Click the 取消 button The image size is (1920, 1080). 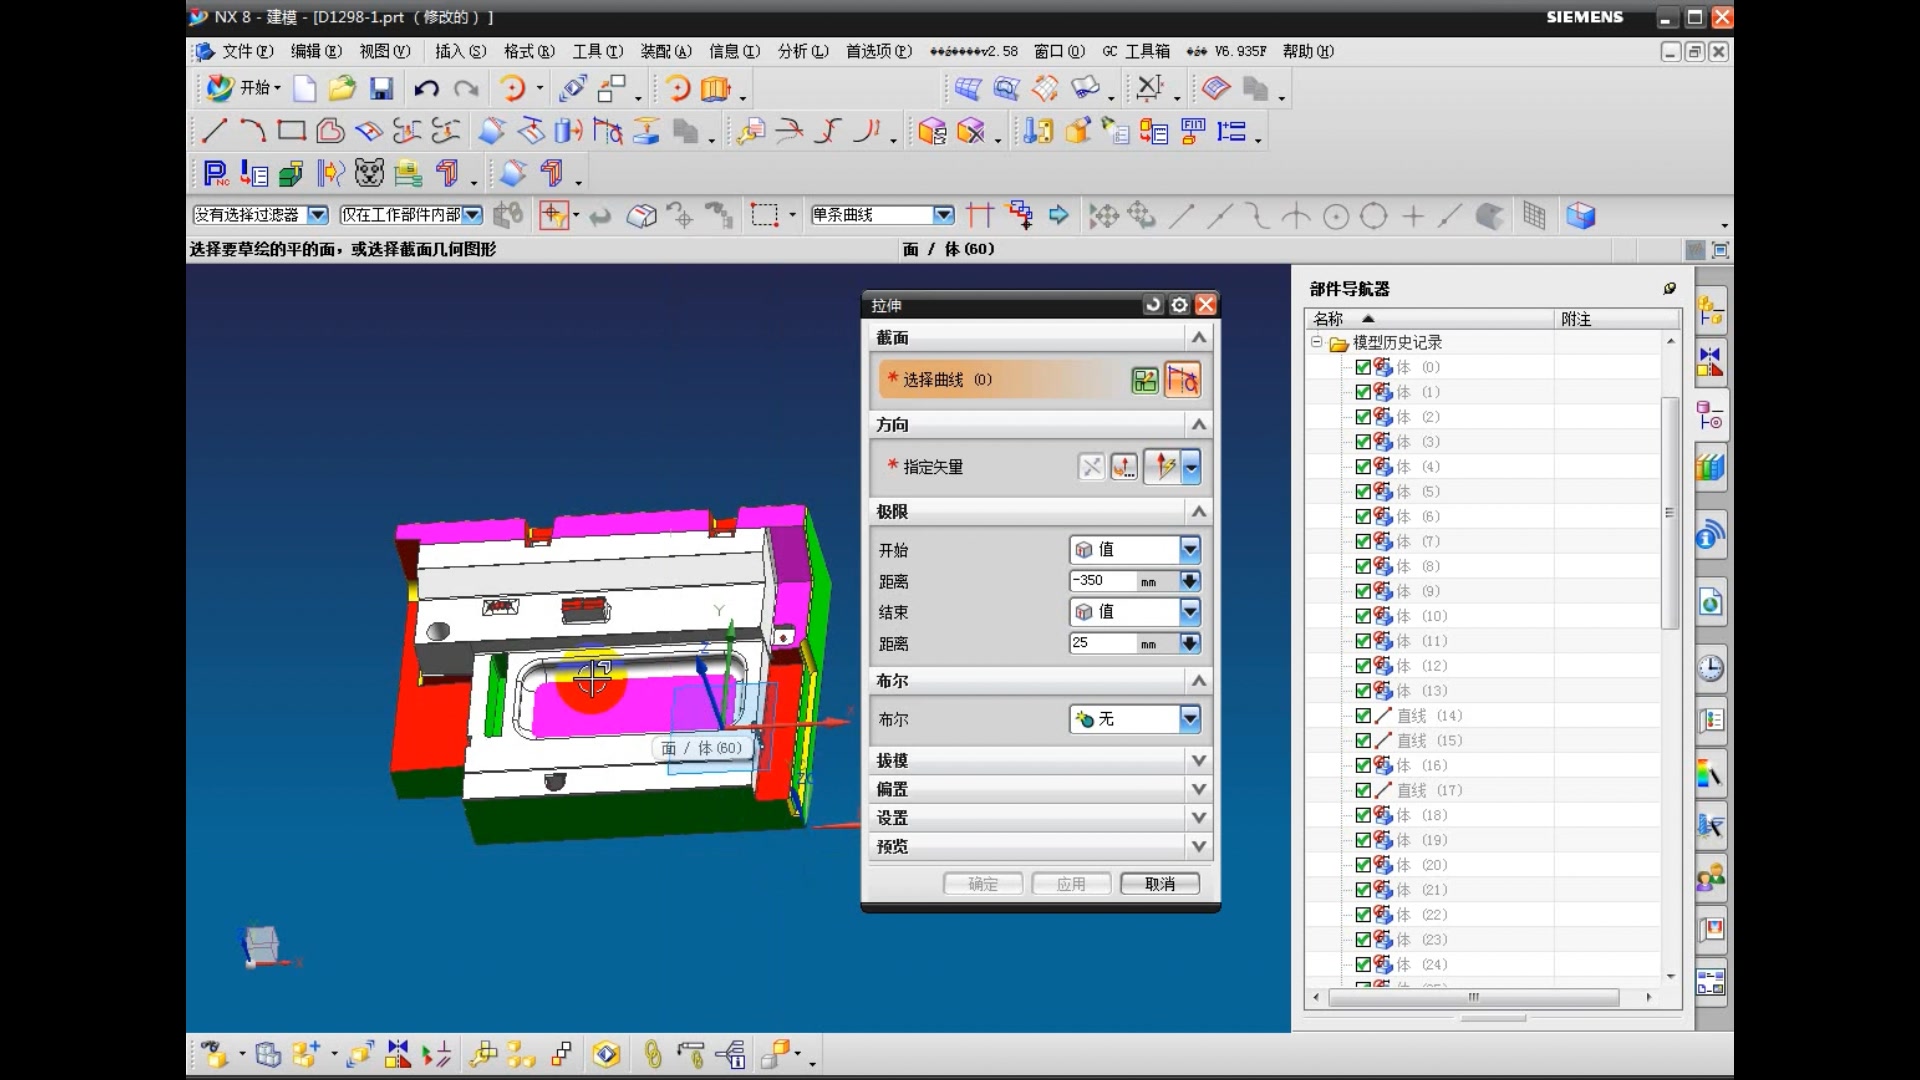[x=1159, y=884]
